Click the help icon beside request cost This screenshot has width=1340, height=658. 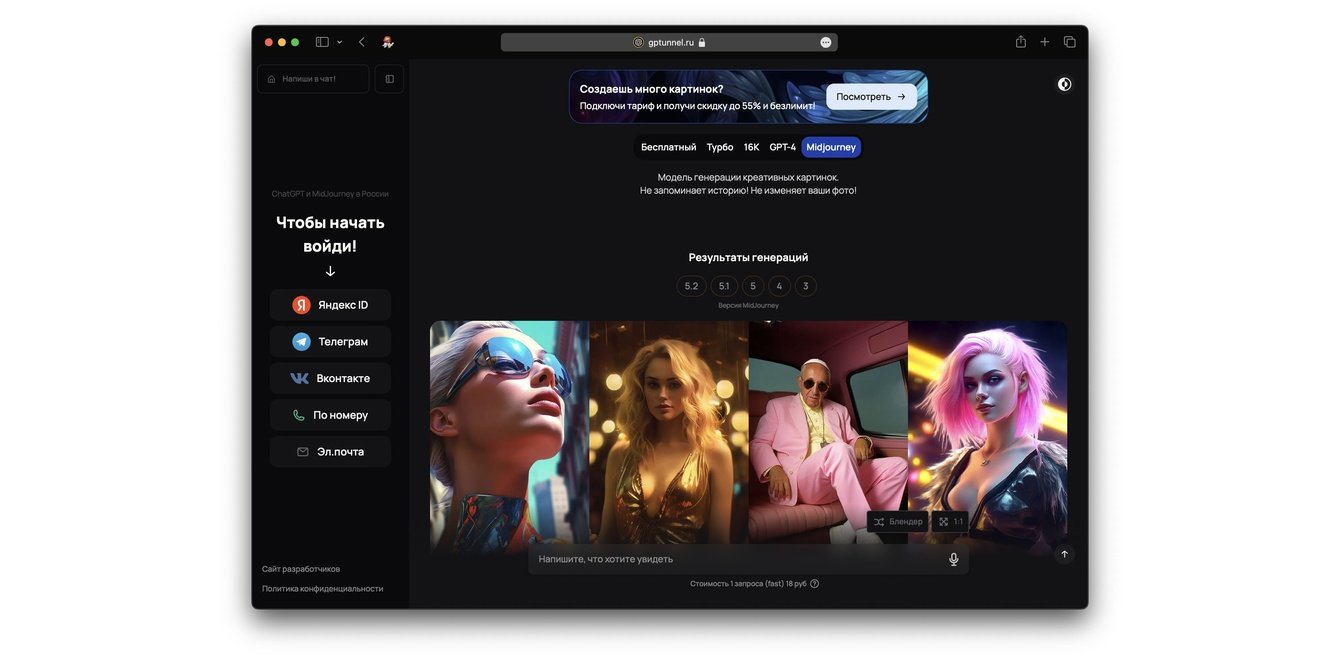[x=815, y=584]
